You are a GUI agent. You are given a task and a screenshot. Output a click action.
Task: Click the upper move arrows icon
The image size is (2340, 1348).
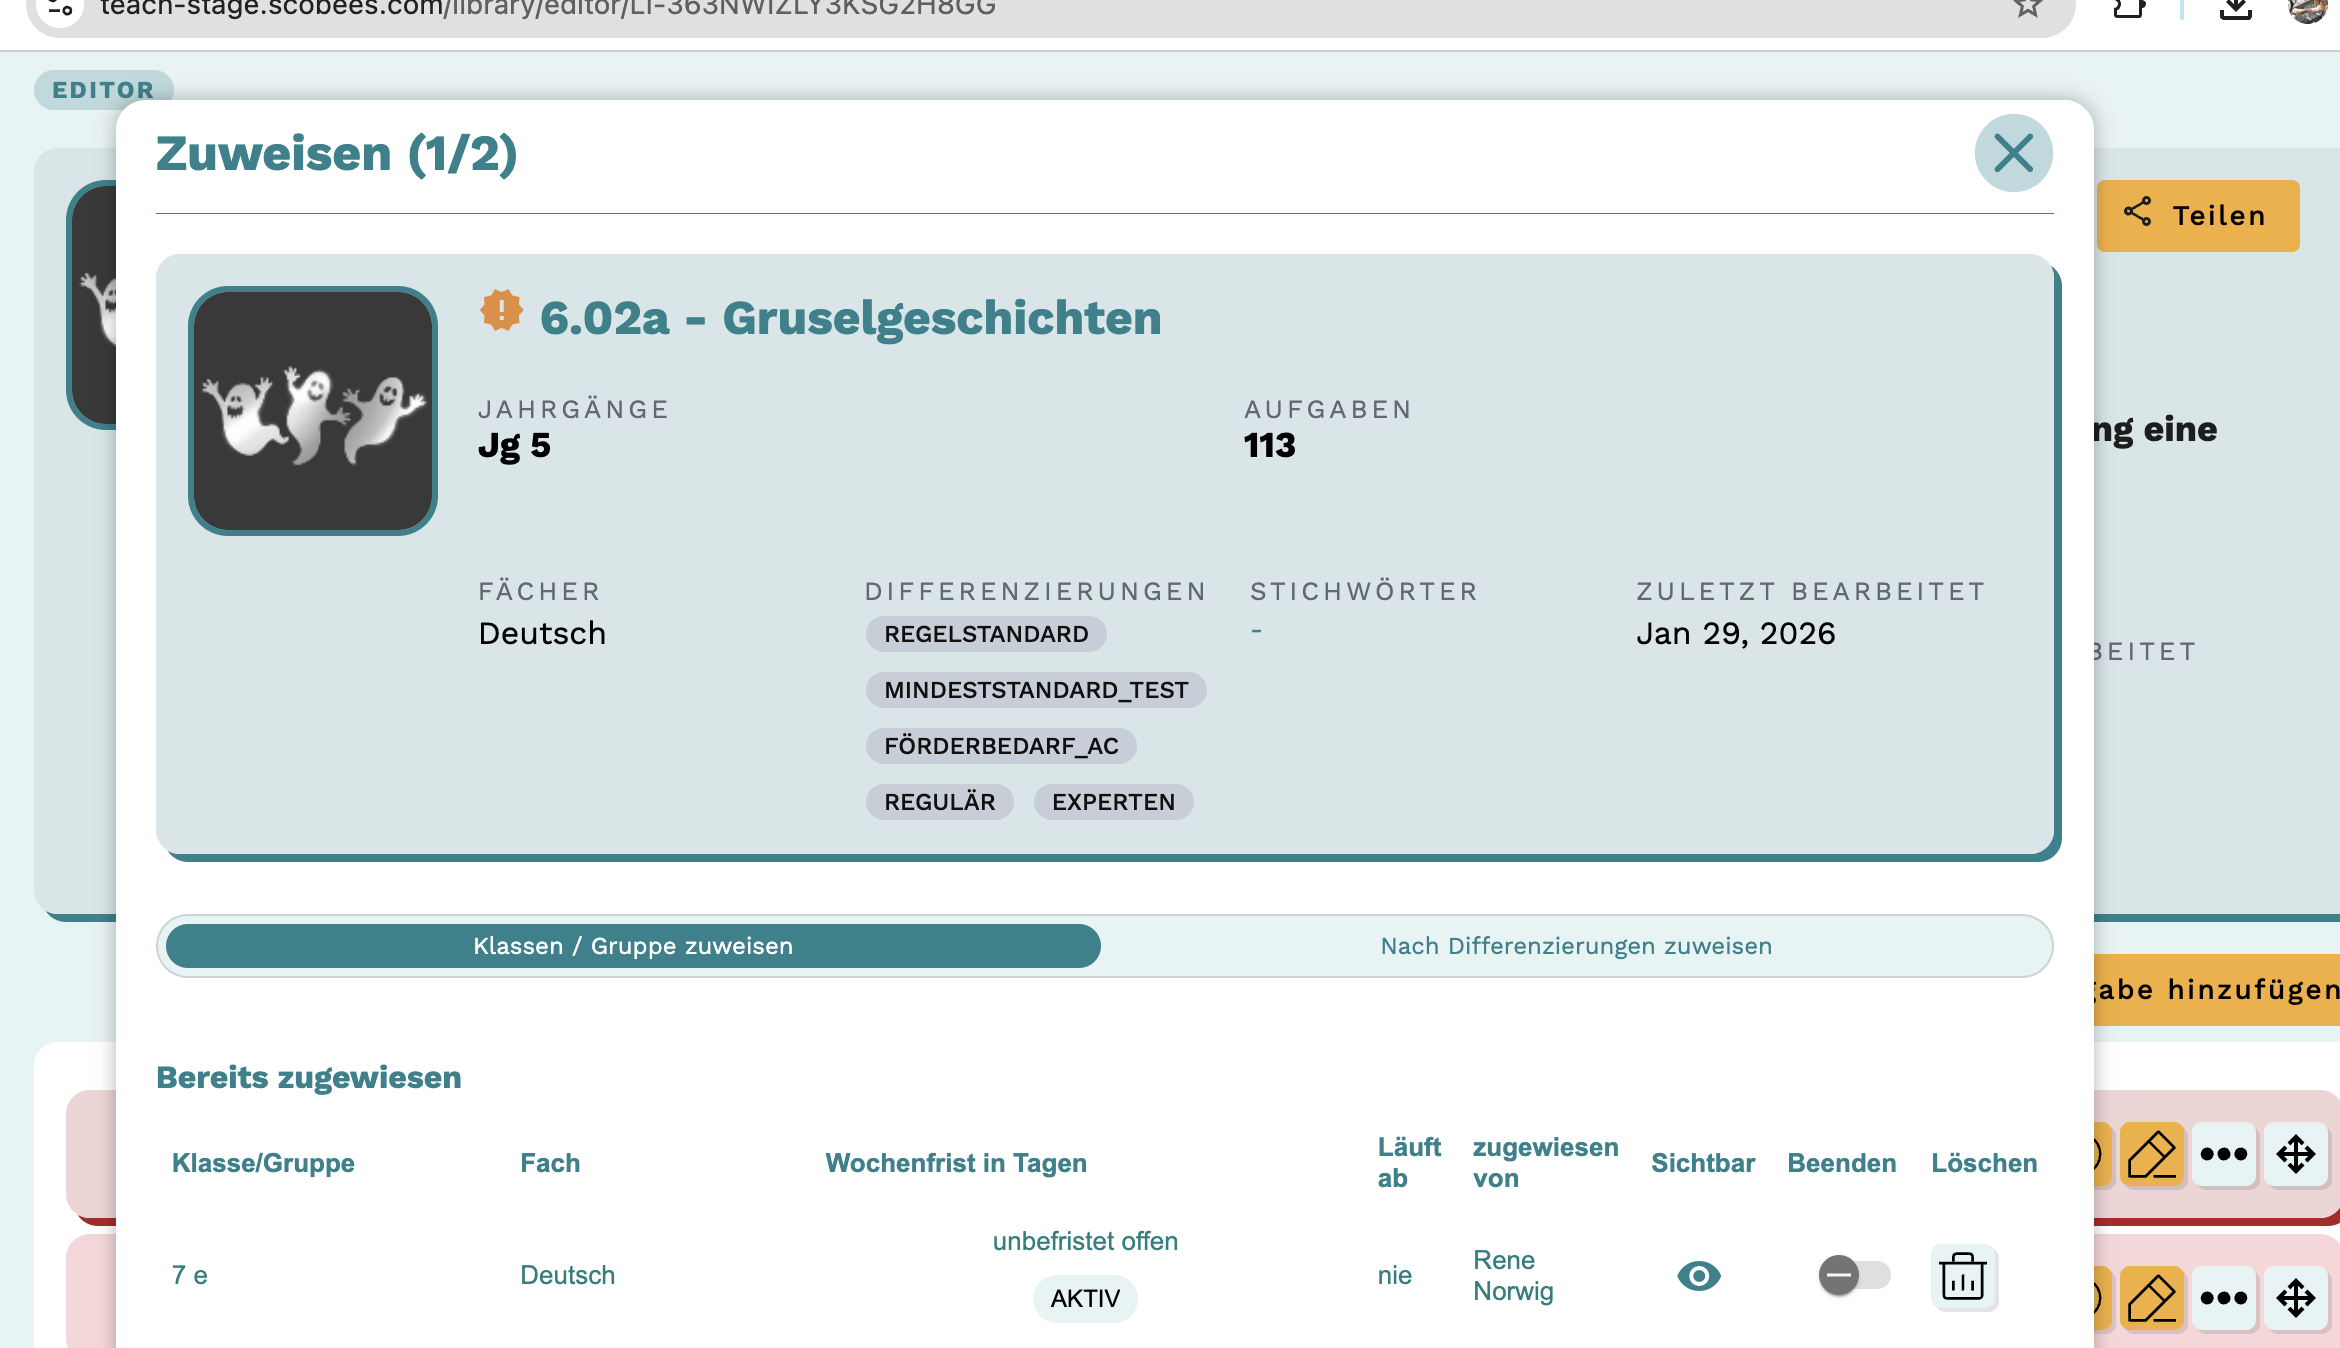pos(2296,1155)
